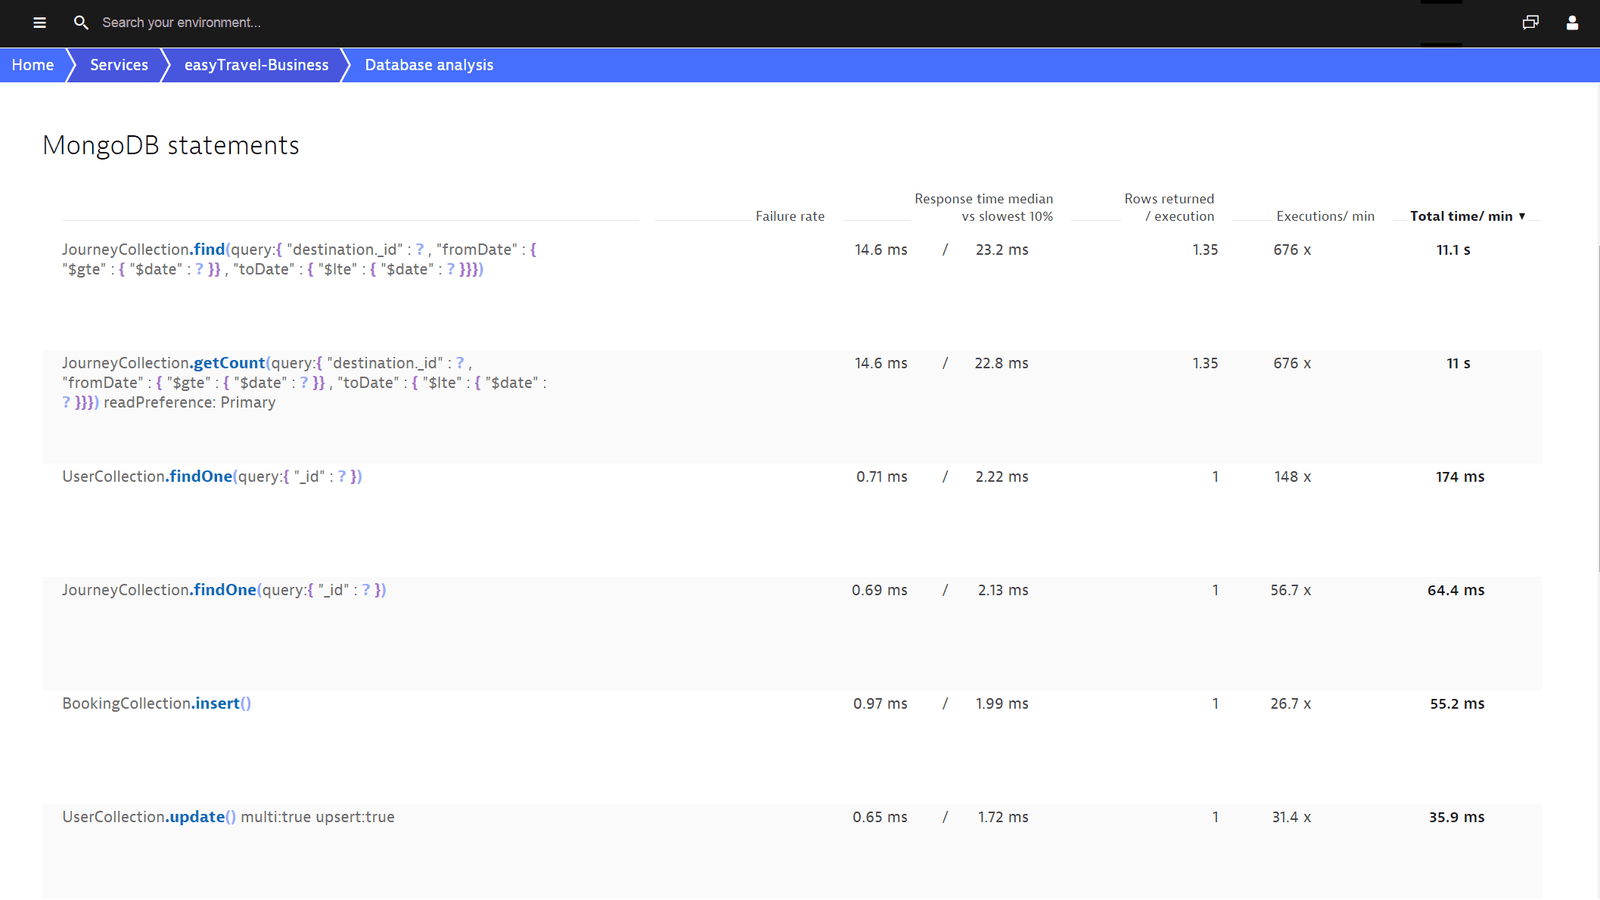Viewport: 1600px width, 900px height.
Task: Open the JourneyCollection.find statement
Action: [x=300, y=259]
